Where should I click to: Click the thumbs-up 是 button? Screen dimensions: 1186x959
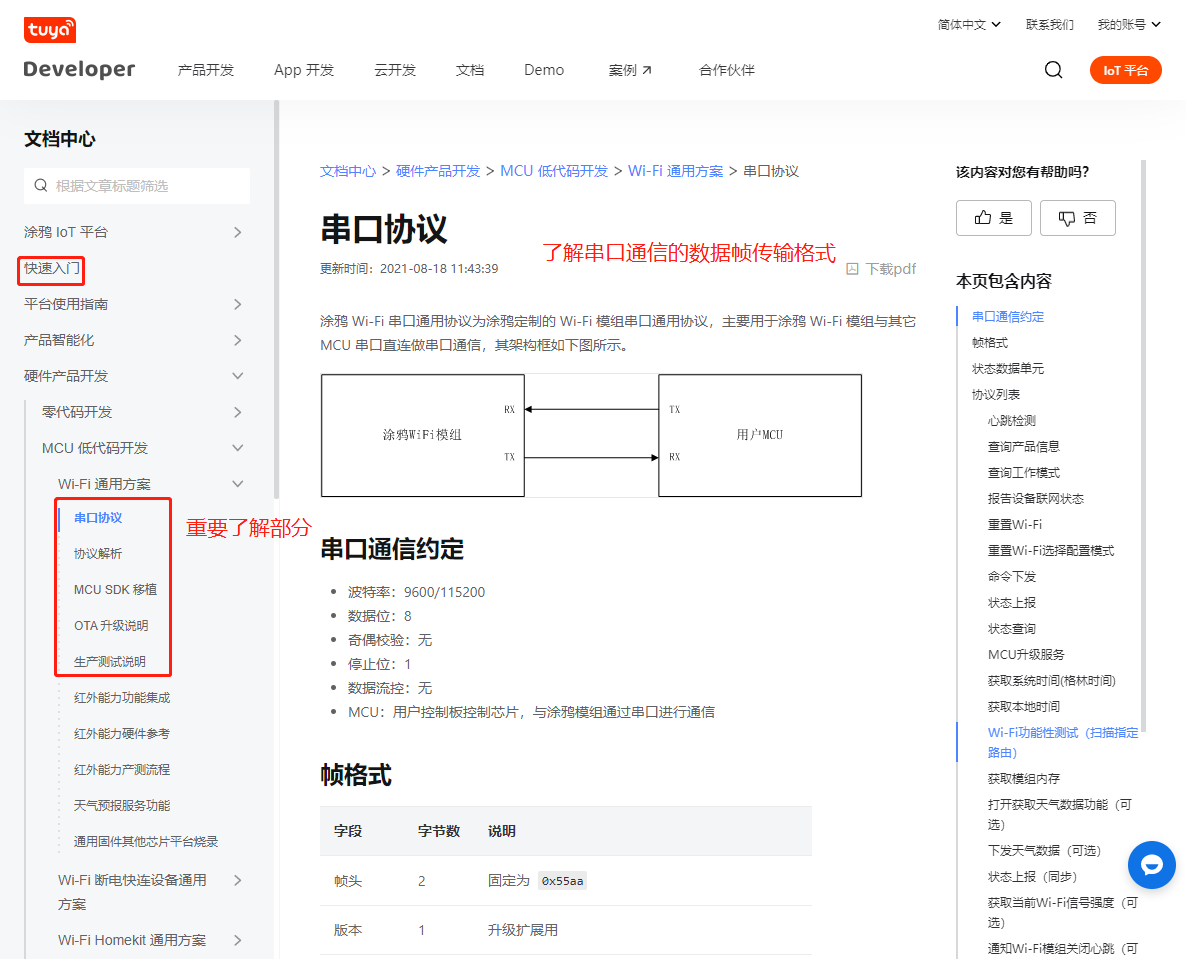pyautogui.click(x=993, y=218)
